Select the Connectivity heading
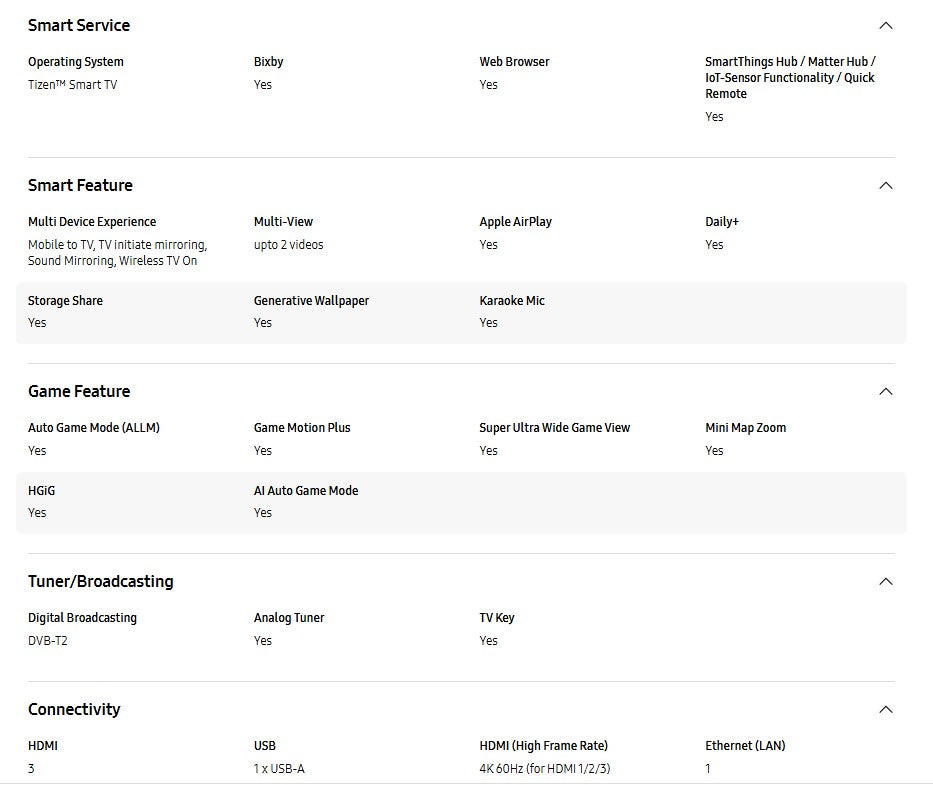This screenshot has width=933, height=785. coord(74,709)
